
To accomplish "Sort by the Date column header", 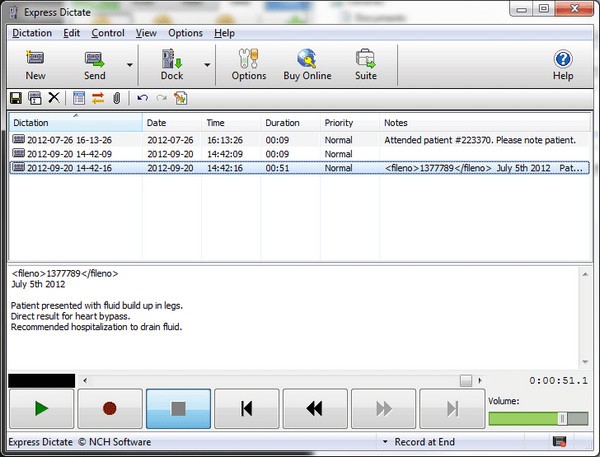I will click(x=172, y=123).
